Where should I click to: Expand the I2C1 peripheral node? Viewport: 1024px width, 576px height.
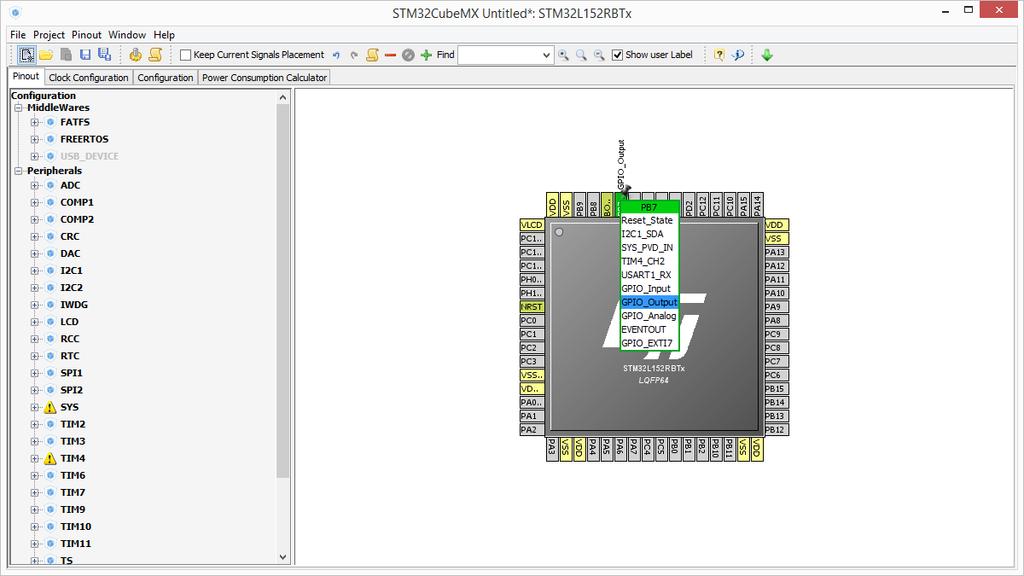point(35,270)
